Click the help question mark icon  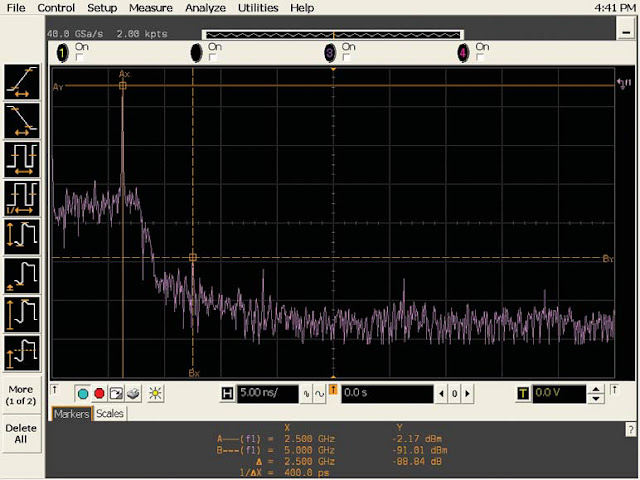coord(630,429)
